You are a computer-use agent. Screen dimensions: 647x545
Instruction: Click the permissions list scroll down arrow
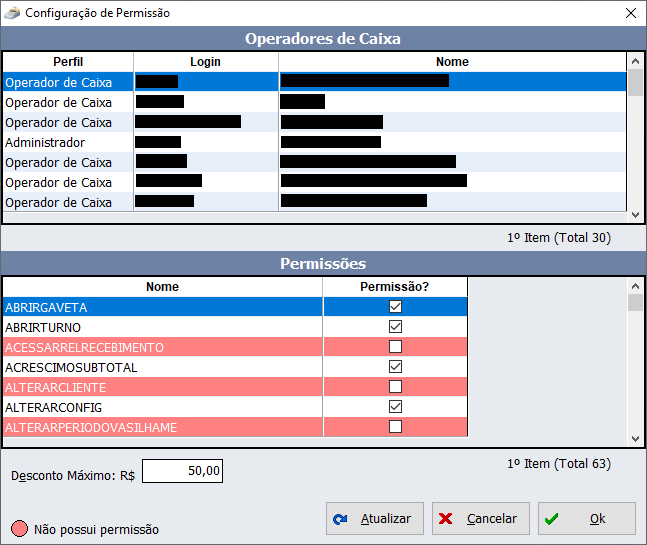coord(635,438)
